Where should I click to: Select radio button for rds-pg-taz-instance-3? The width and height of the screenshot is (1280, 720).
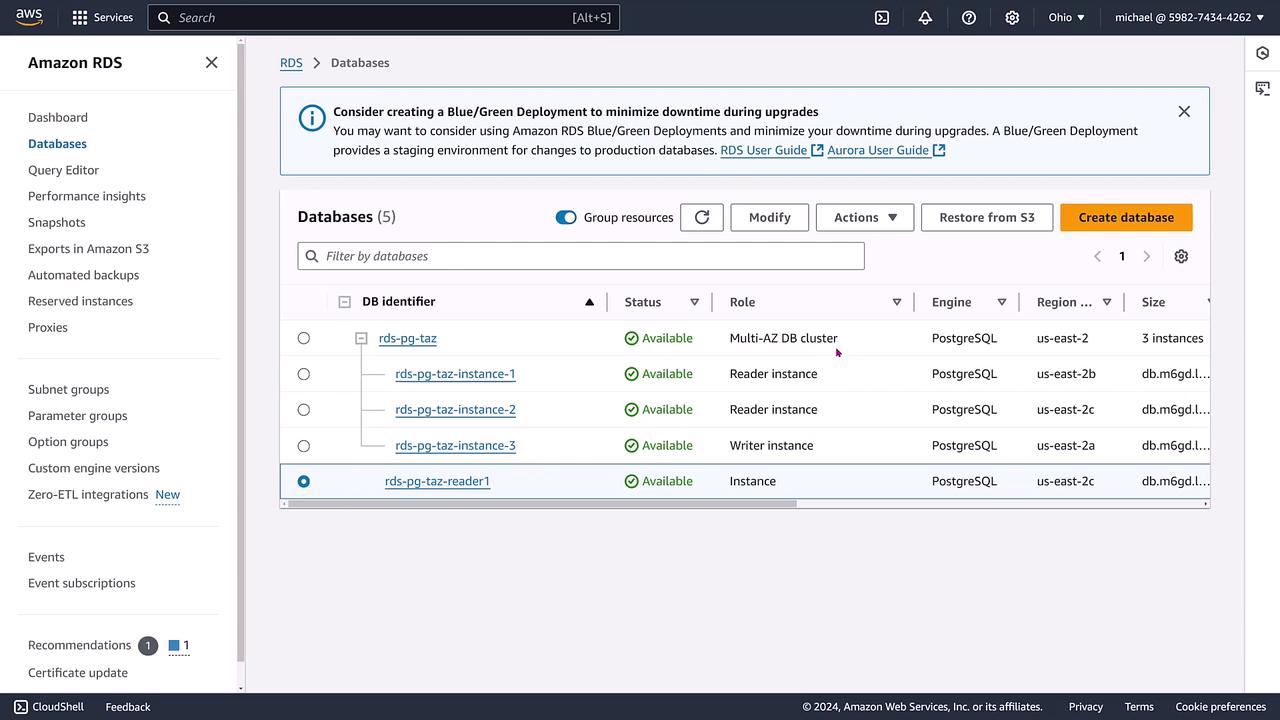point(304,446)
